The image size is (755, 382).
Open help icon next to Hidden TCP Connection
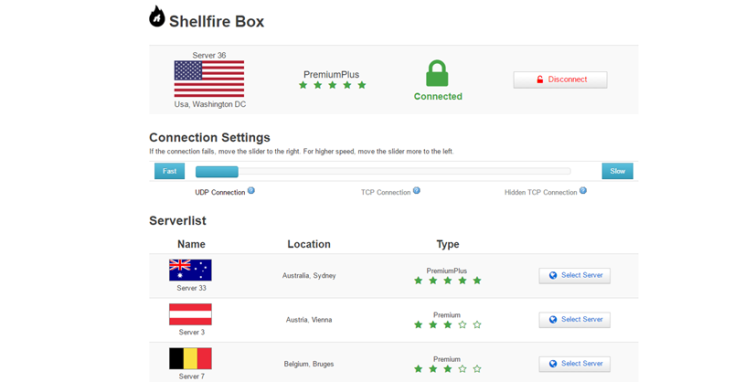pos(583,191)
